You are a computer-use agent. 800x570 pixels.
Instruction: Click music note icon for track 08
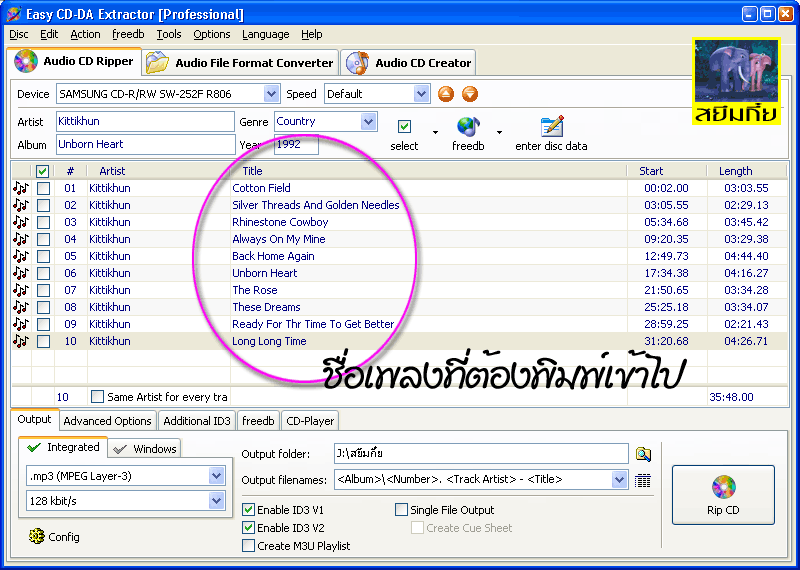click(x=21, y=307)
